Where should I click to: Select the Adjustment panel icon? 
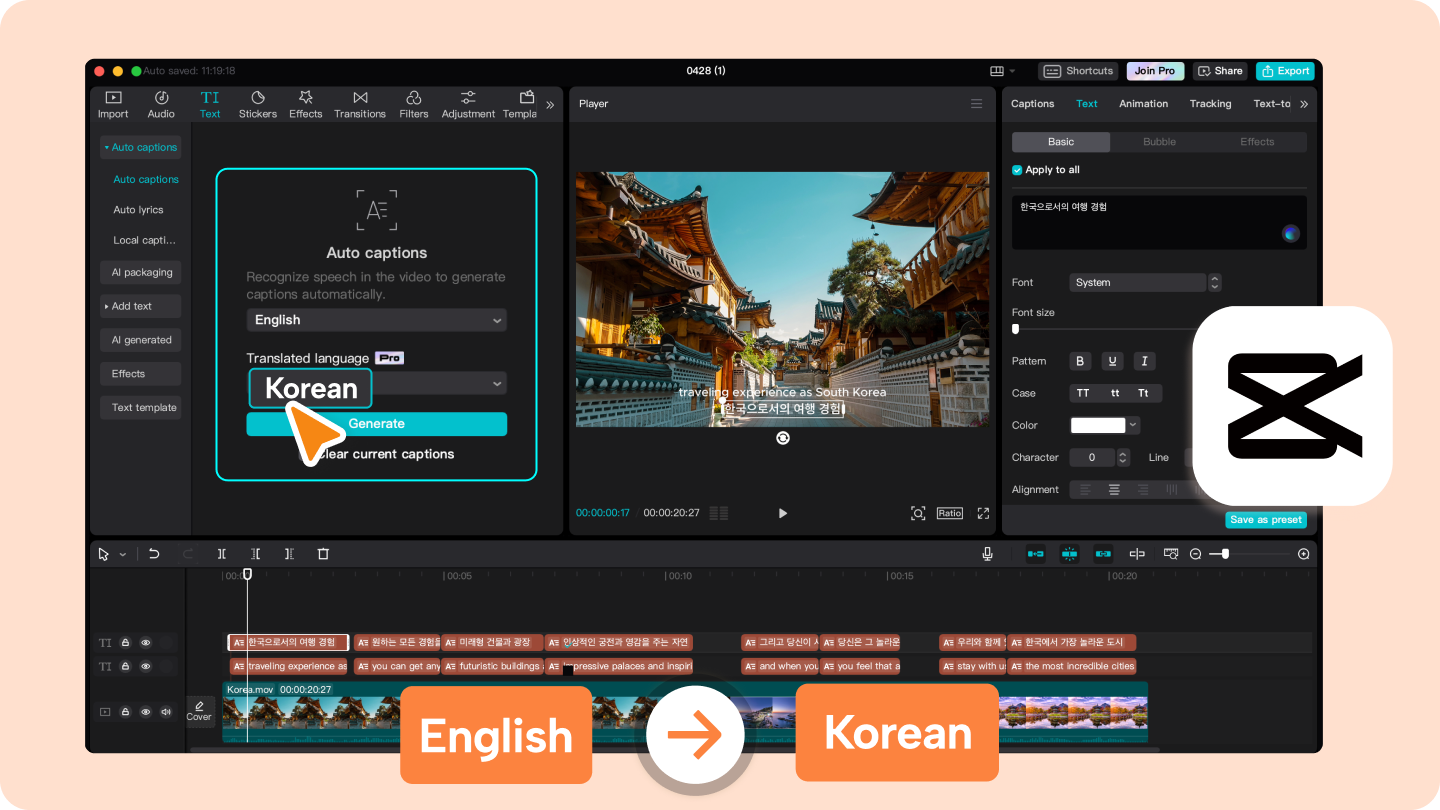point(468,104)
